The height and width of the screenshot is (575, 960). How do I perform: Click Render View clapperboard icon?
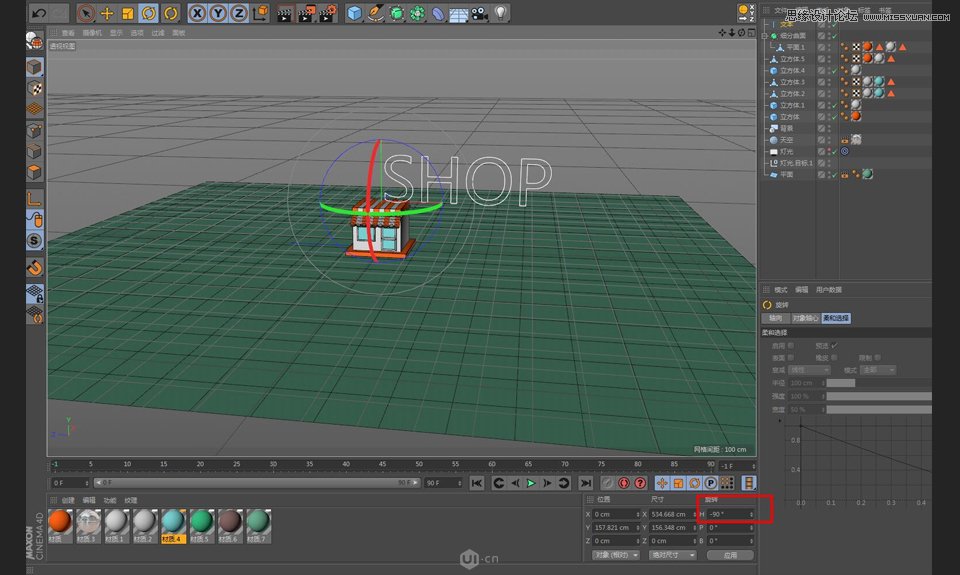[x=284, y=13]
